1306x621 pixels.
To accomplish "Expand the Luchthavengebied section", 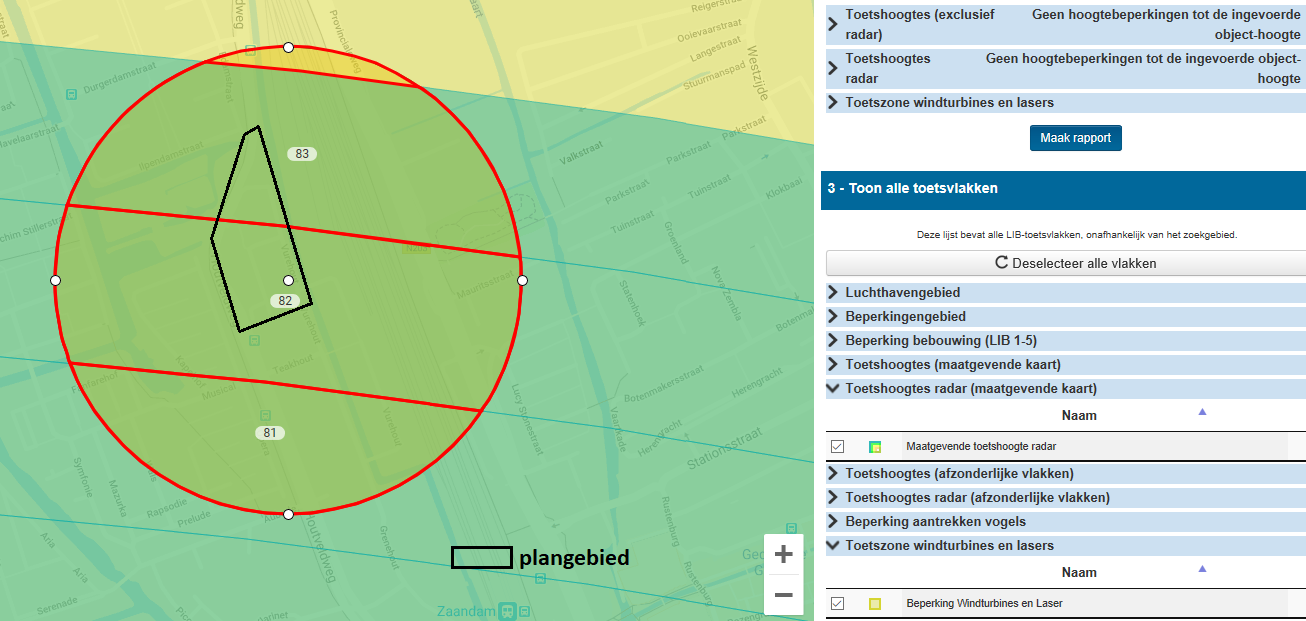I will point(902,293).
